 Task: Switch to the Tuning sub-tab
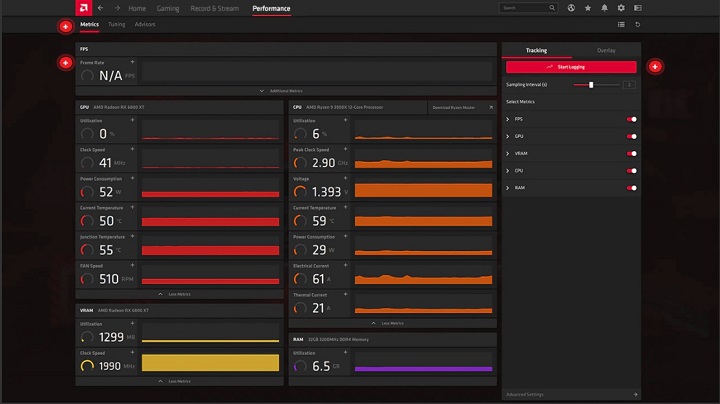pos(116,24)
